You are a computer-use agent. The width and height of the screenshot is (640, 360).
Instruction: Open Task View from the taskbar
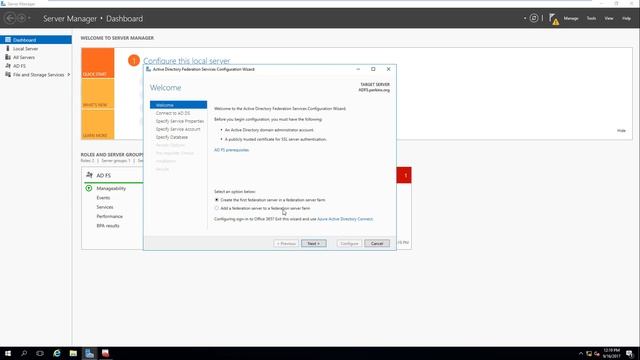(x=40, y=353)
